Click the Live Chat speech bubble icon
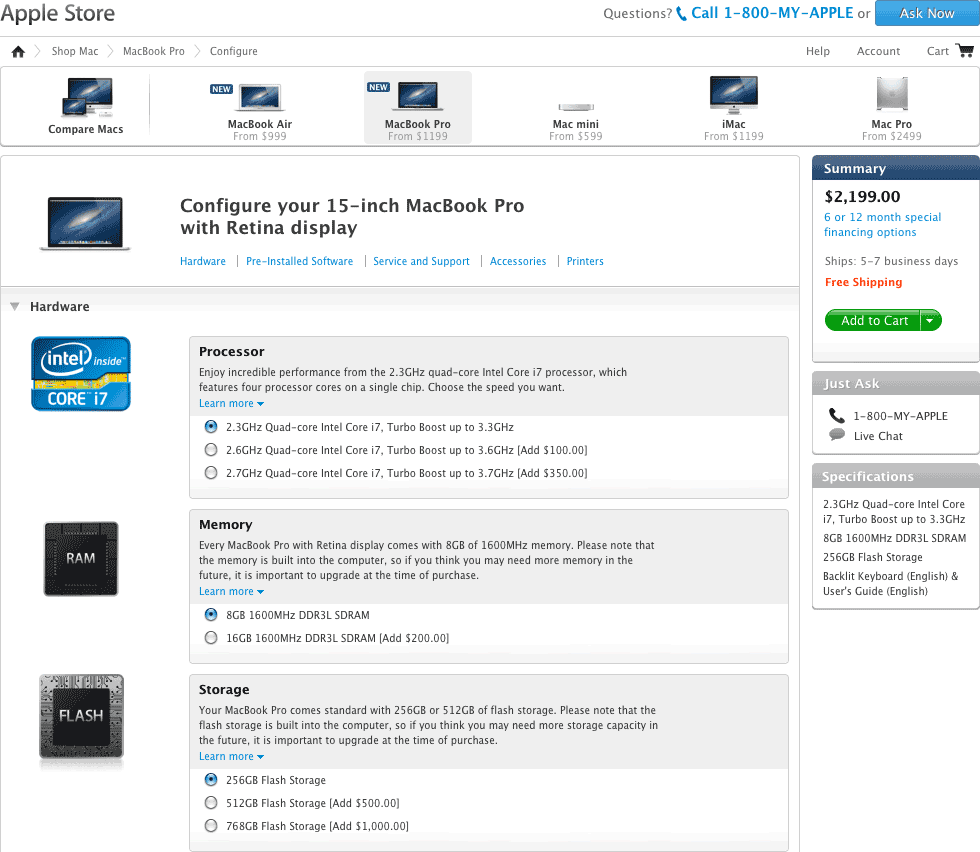Viewport: 980px width, 852px height. click(x=837, y=435)
